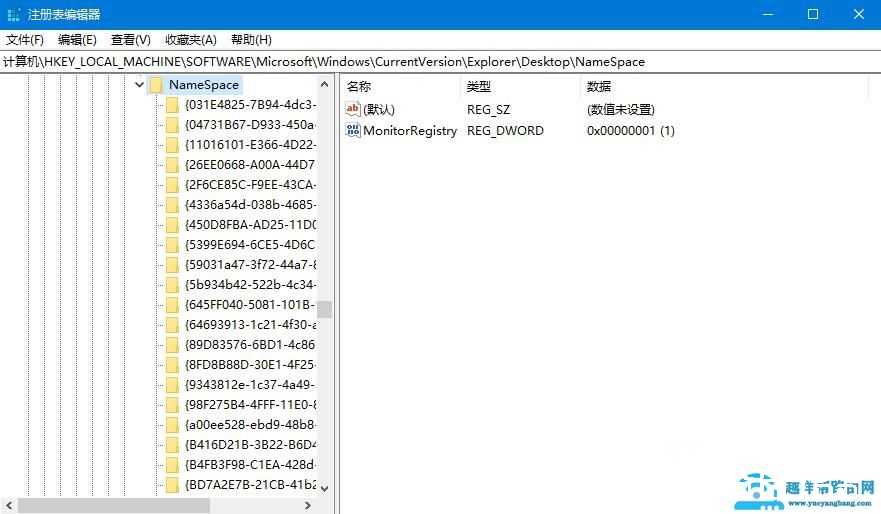Image resolution: width=881 pixels, height=514 pixels.
Task: Click folder icon of {2F6CE85C-F9EE-43CA- key
Action: click(x=172, y=185)
